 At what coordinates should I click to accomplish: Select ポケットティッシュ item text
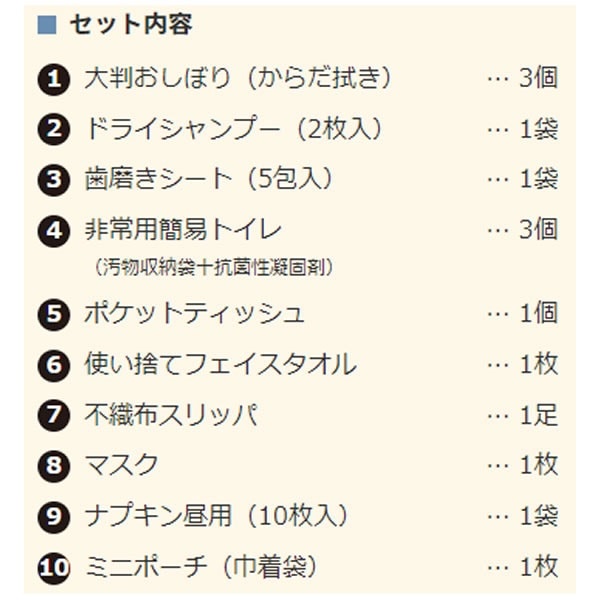(195, 313)
